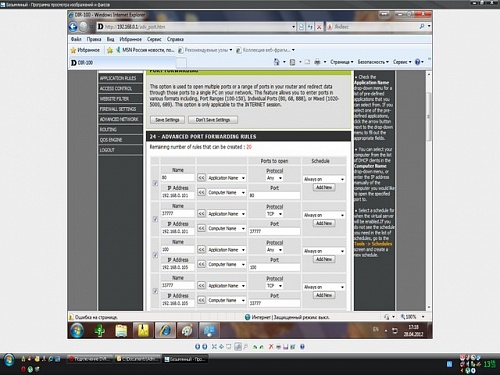Click the Windows Start orb in bottom-left corner
This screenshot has height=375, width=500.
pyautogui.click(x=9, y=360)
